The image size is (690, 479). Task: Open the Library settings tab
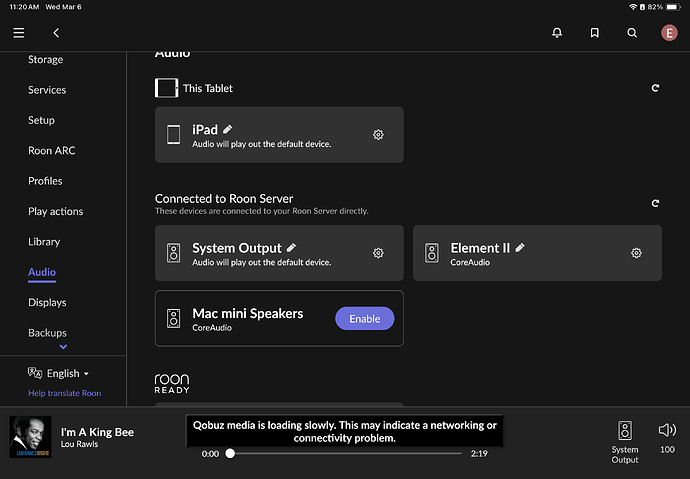click(44, 241)
